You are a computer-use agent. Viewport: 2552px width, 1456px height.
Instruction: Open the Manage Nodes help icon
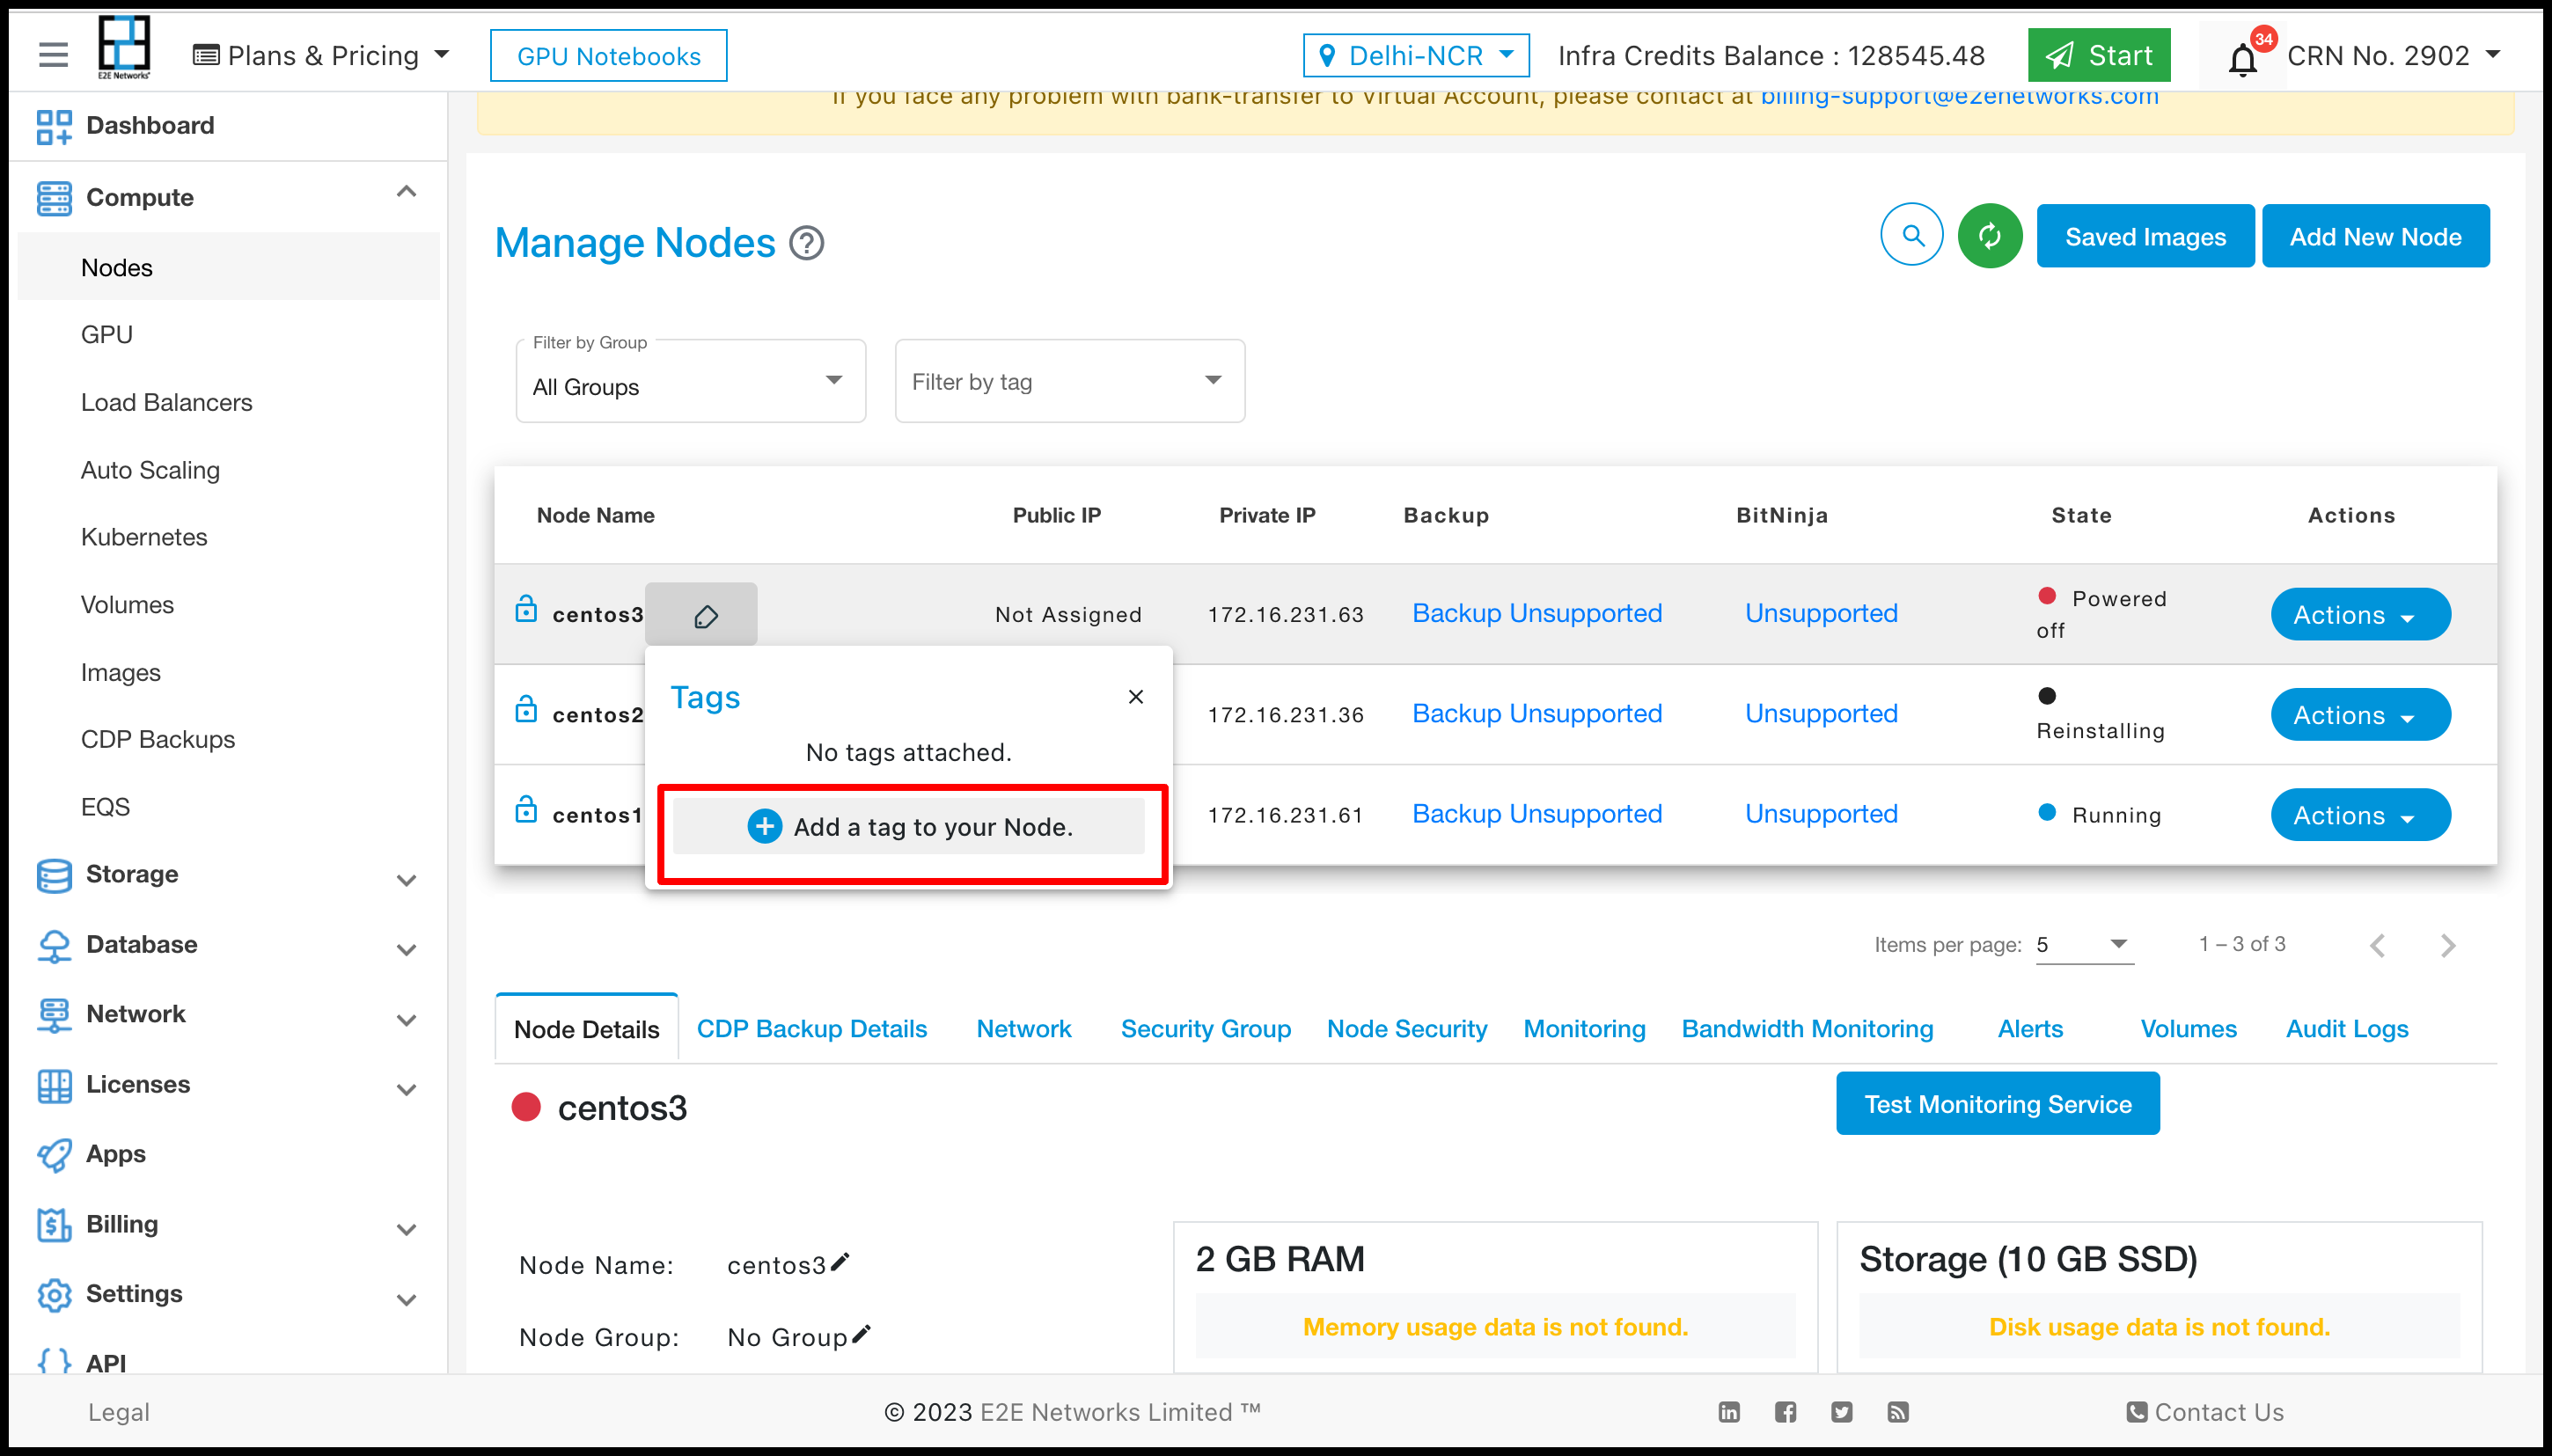pyautogui.click(x=806, y=243)
